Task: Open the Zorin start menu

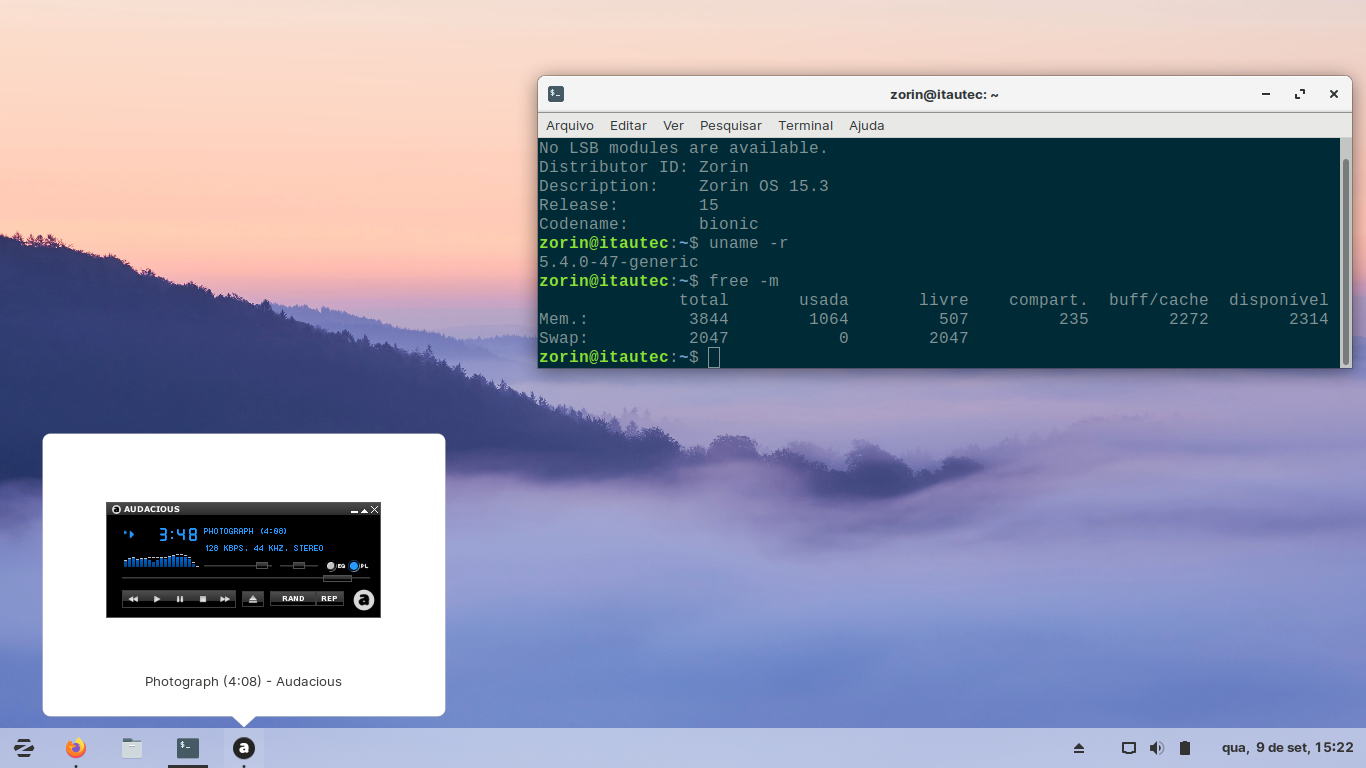Action: (23, 748)
